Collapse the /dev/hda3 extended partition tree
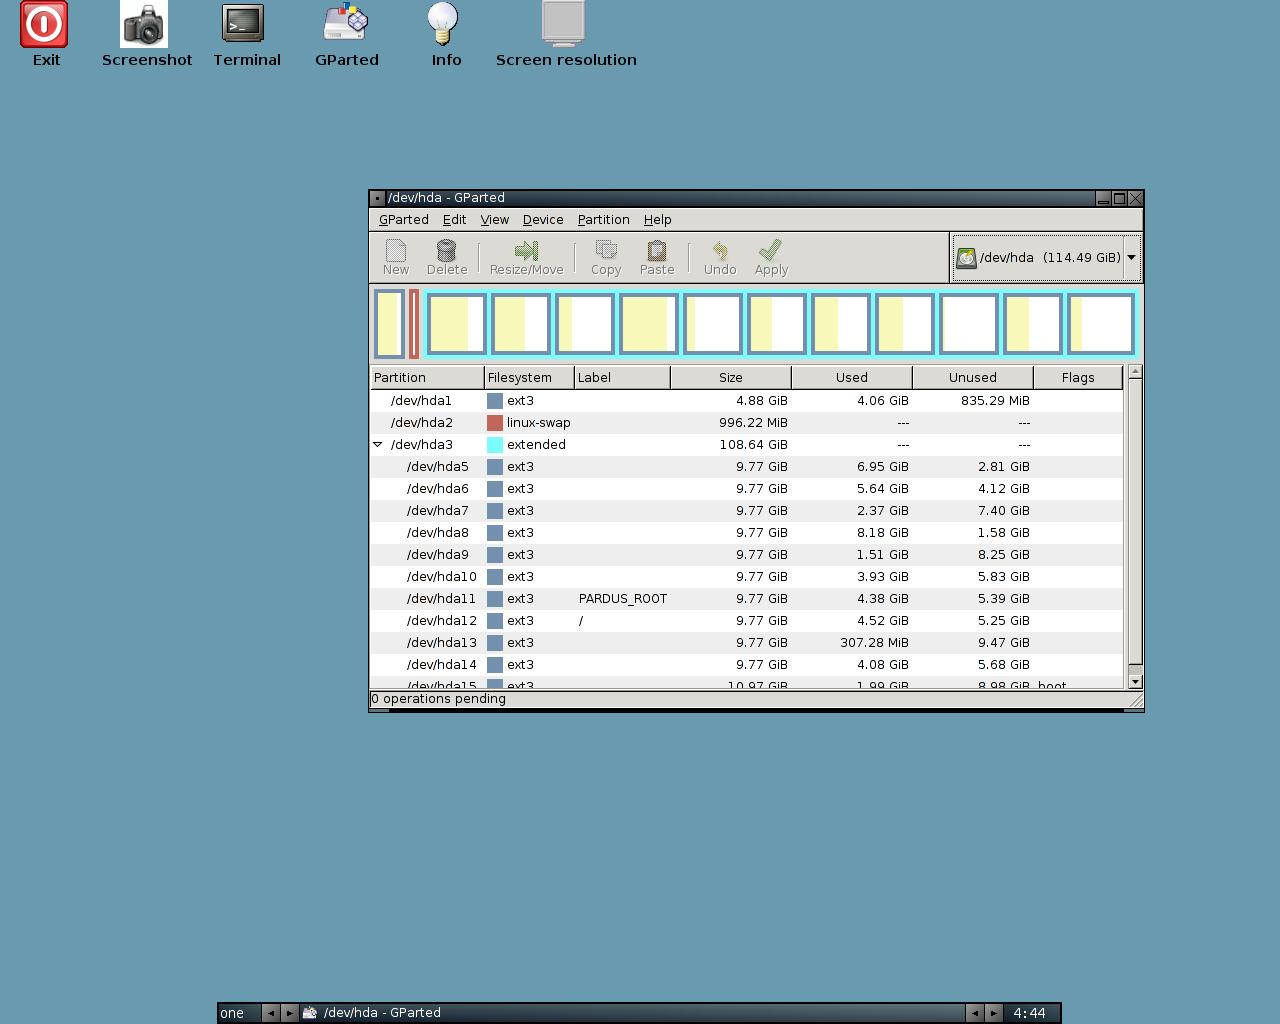 click(x=378, y=444)
